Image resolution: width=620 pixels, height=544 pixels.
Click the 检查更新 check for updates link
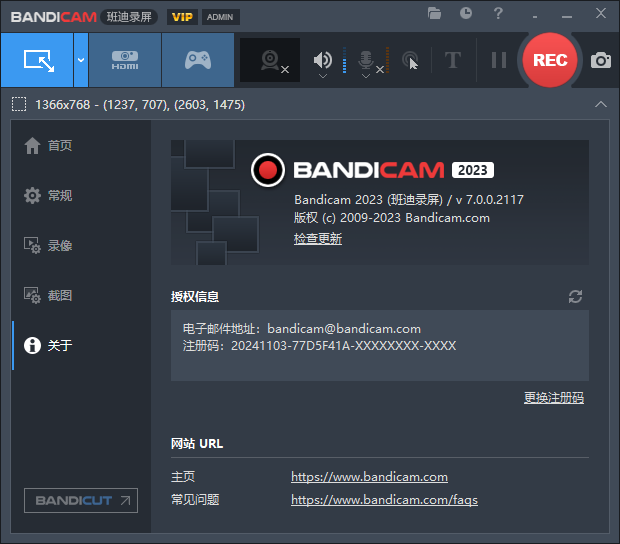point(318,239)
